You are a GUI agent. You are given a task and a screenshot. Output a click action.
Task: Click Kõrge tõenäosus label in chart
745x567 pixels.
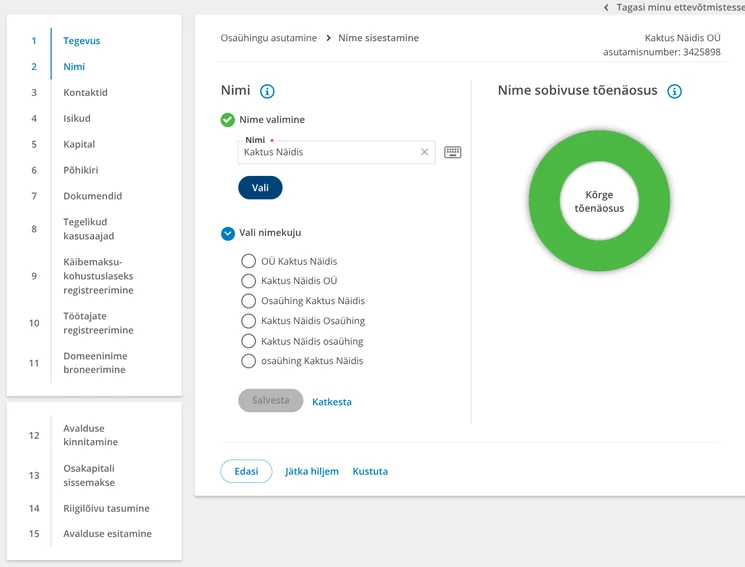pyautogui.click(x=599, y=202)
